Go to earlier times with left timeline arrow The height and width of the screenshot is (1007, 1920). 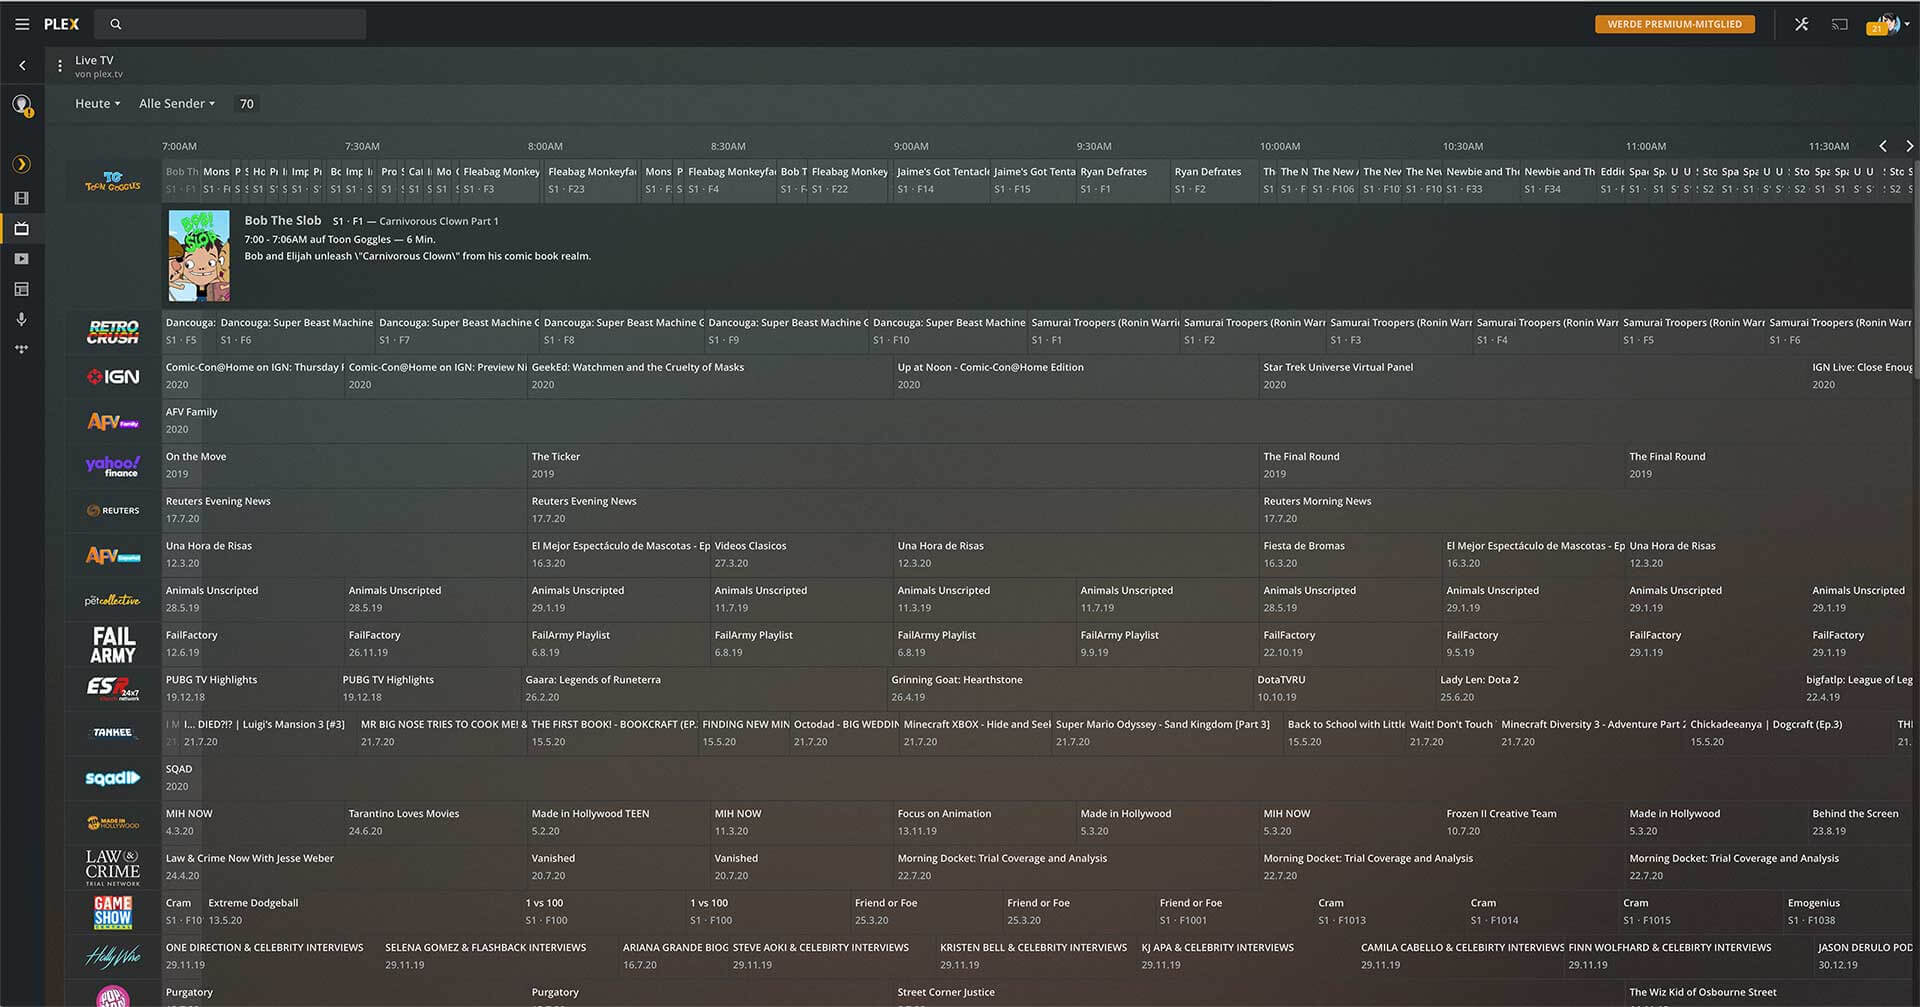(x=1883, y=146)
